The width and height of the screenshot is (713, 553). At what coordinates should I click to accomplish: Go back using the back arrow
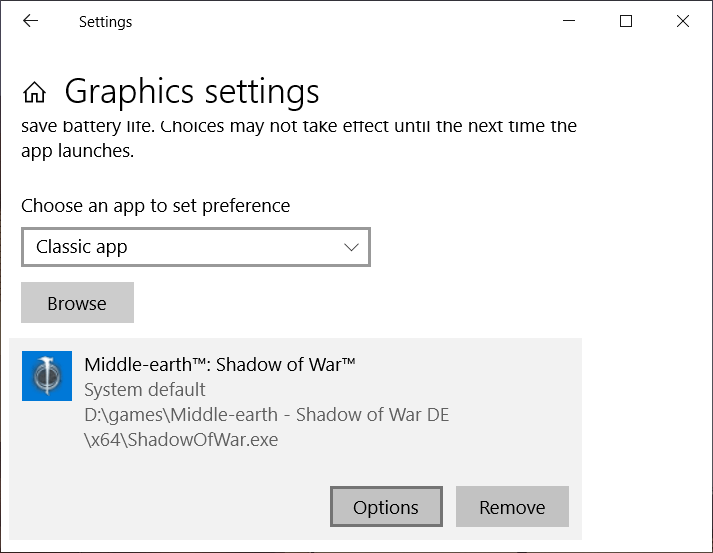(30, 21)
